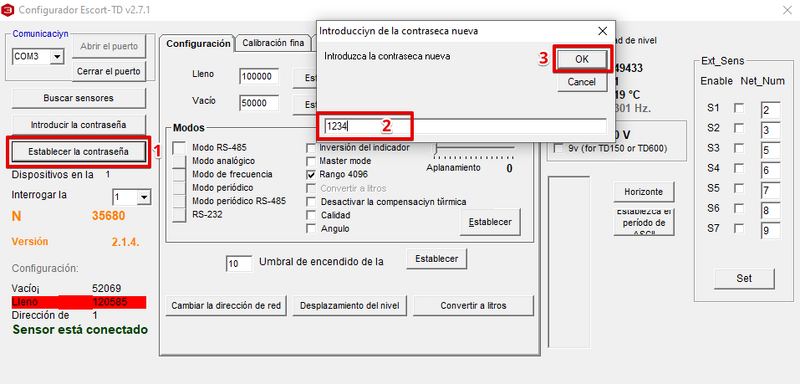Toggle Master mode checkbox
Screen dimensions: 800x384
tap(311, 161)
